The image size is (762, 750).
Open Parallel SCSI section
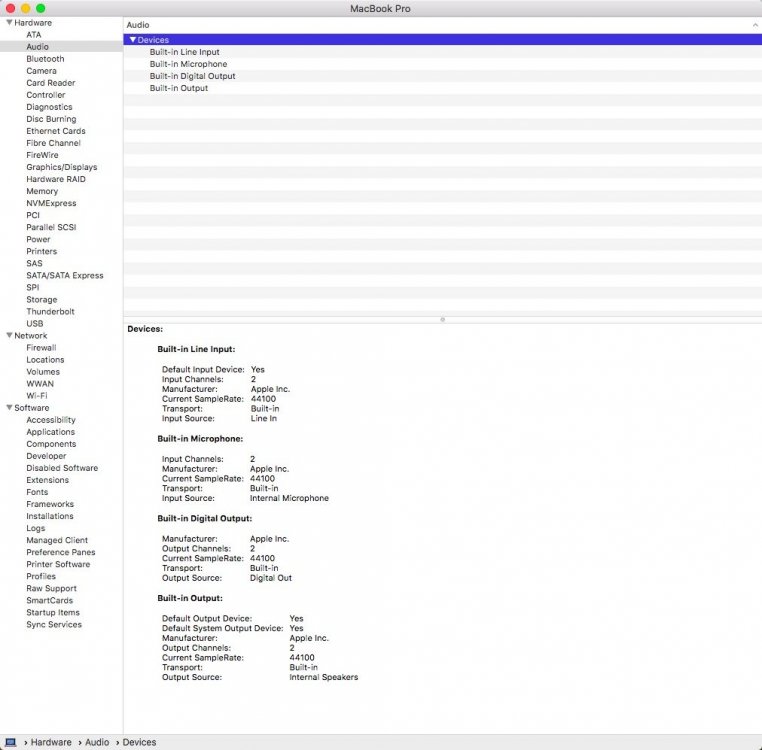tap(51, 227)
